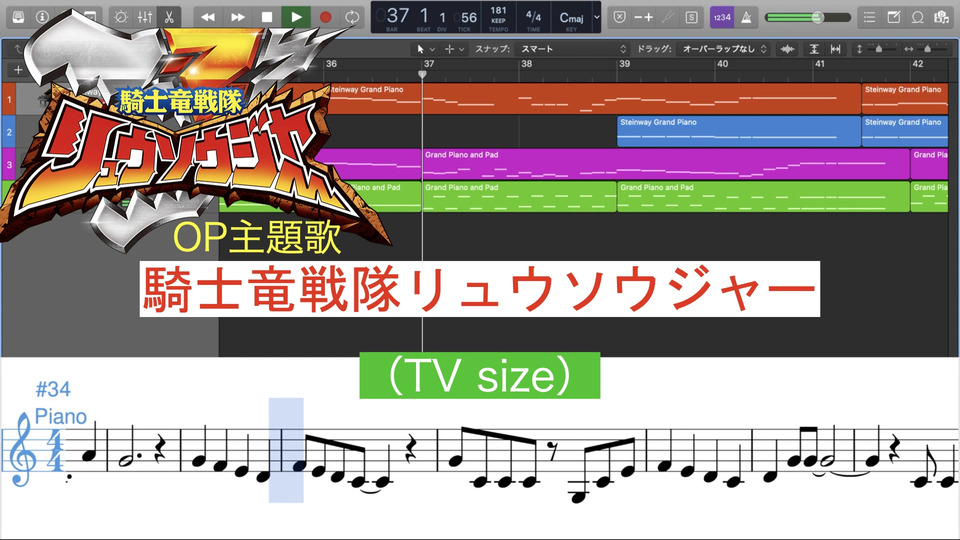Open the Library panel
960x540 pixels.
tap(19, 17)
